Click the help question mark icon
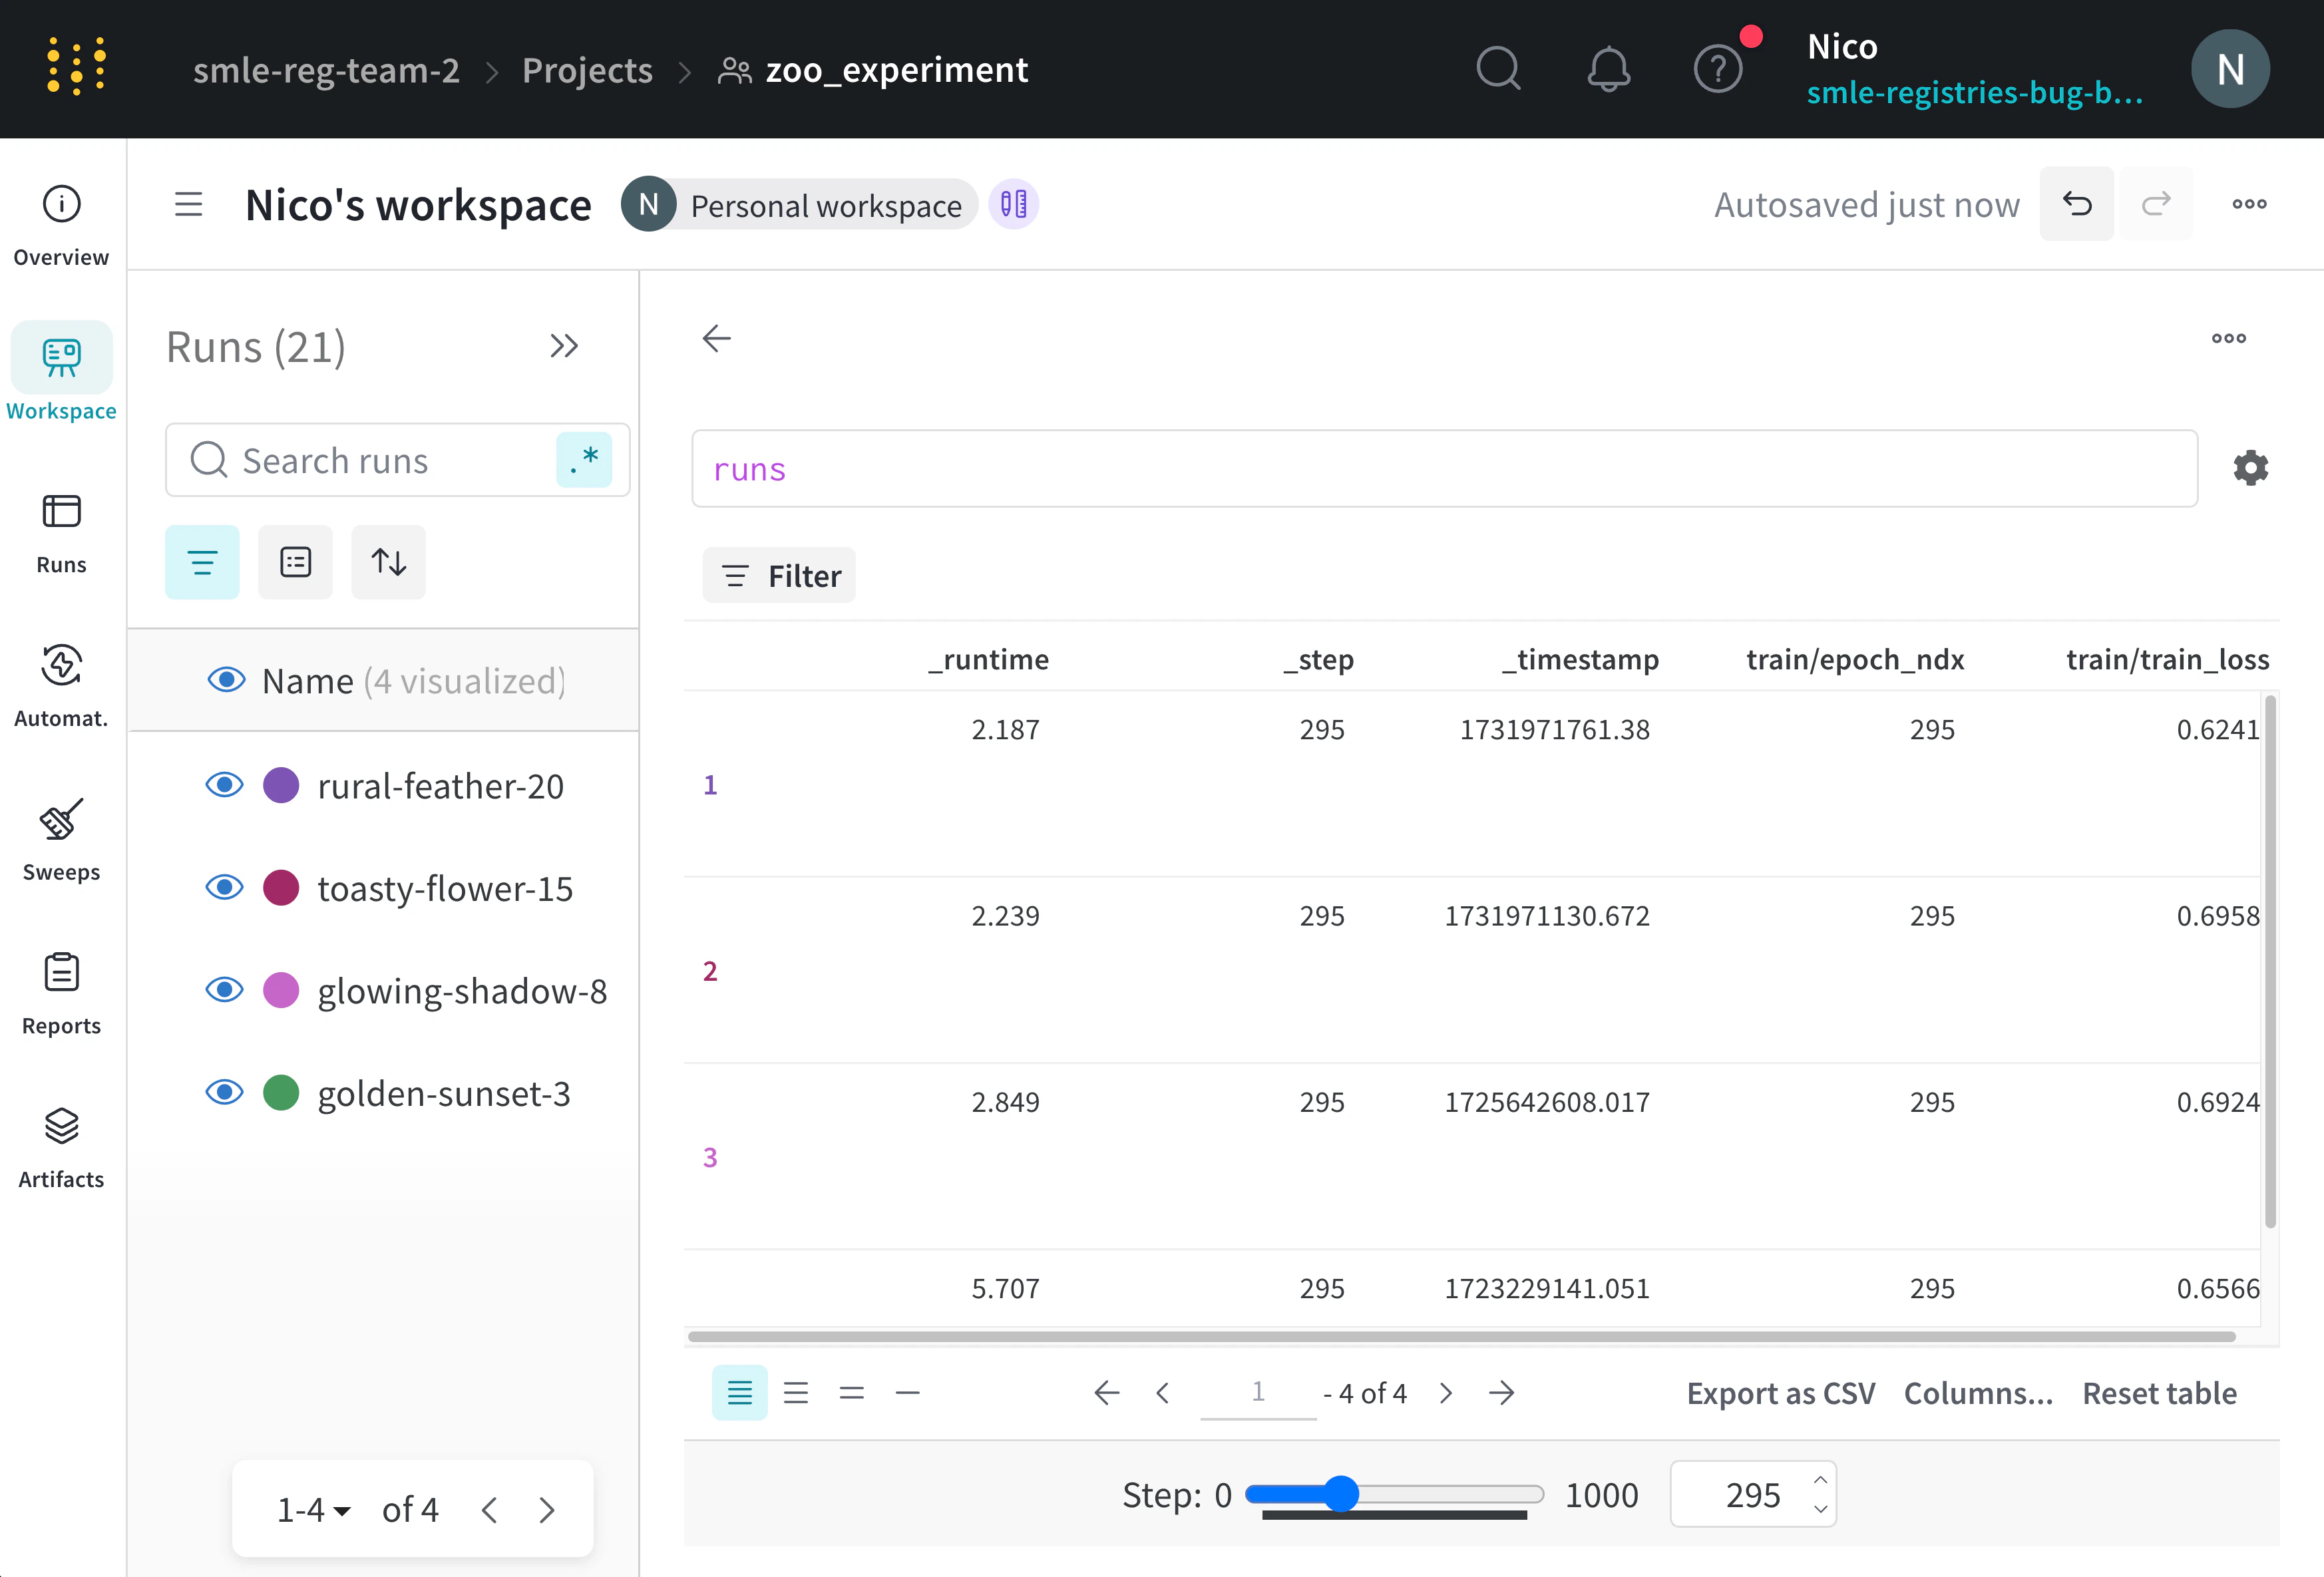2324x1577 pixels. pos(1717,70)
